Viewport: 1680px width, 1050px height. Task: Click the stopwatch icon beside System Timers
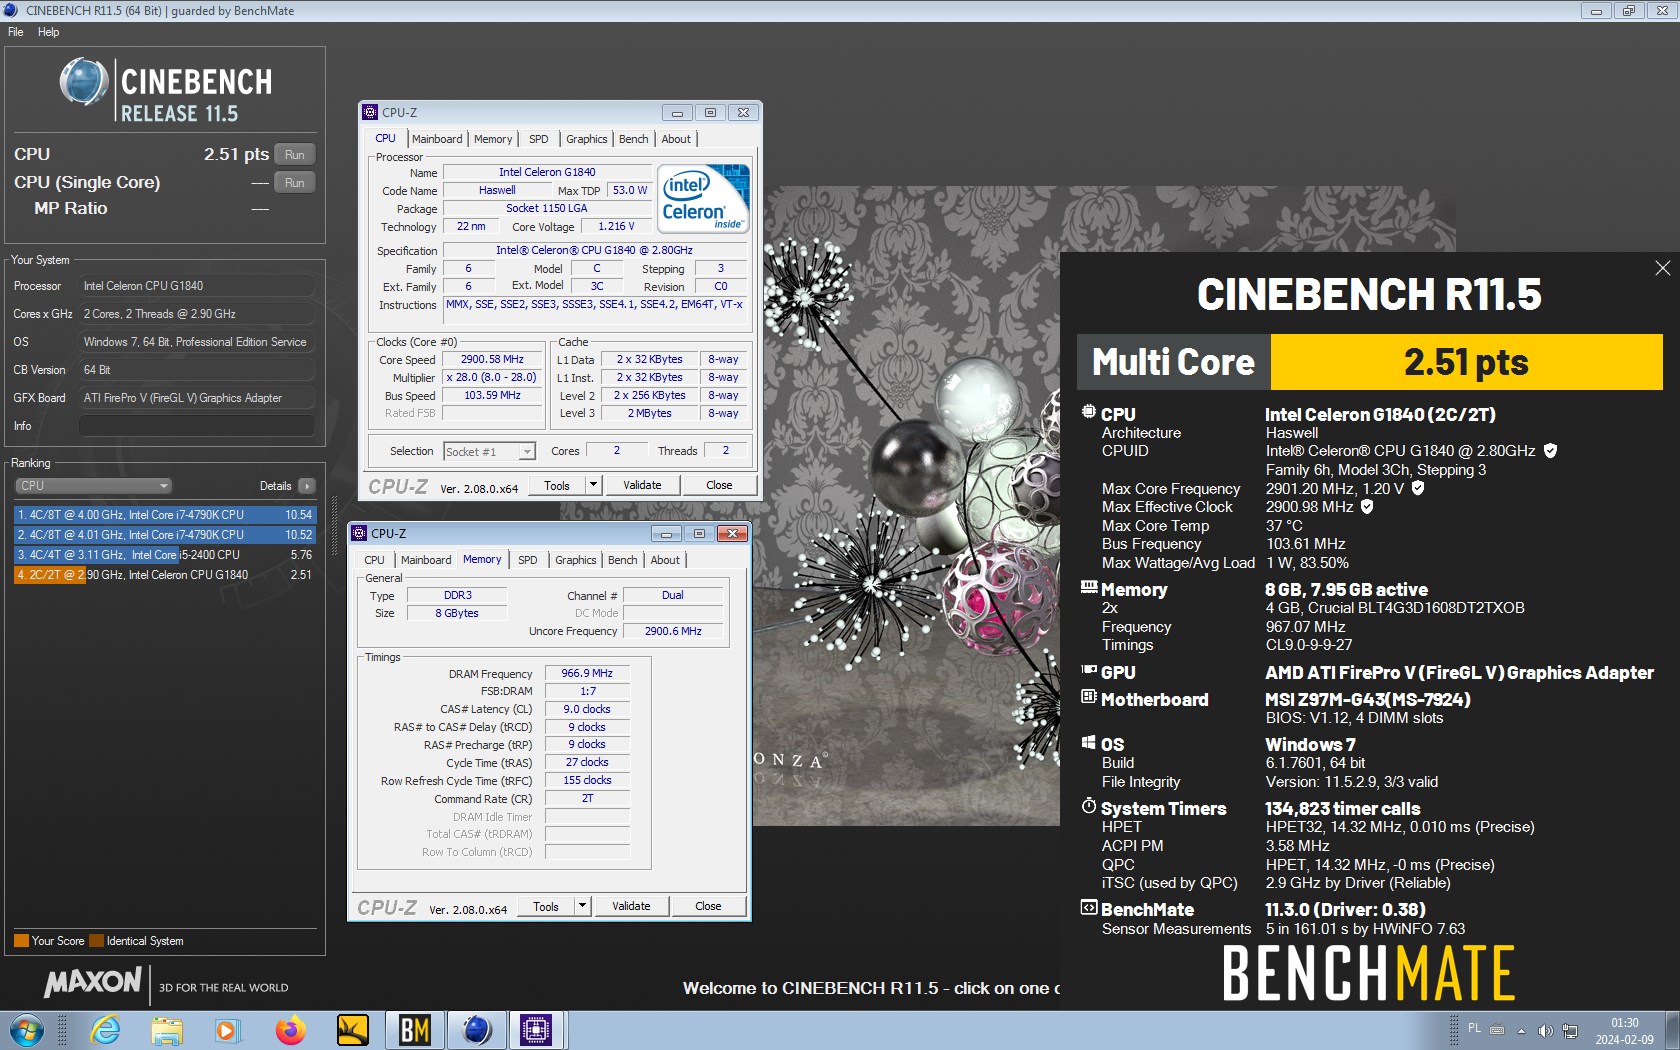(1088, 806)
